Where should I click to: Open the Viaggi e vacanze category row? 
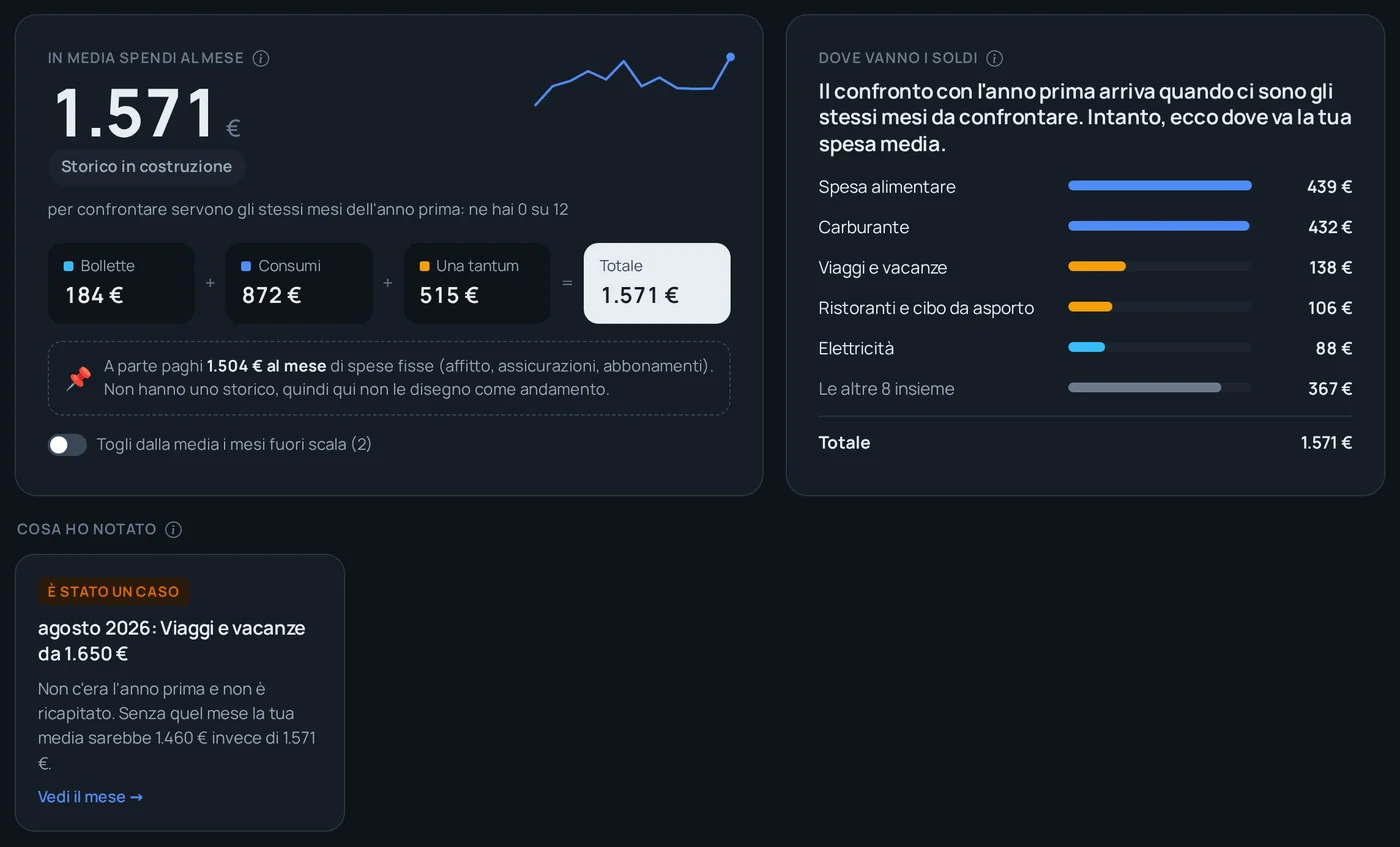point(1085,267)
